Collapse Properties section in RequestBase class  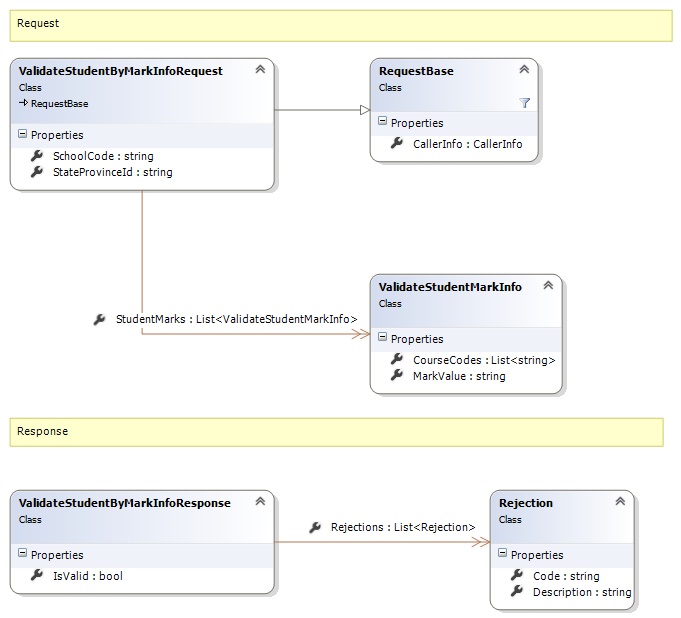[382, 123]
